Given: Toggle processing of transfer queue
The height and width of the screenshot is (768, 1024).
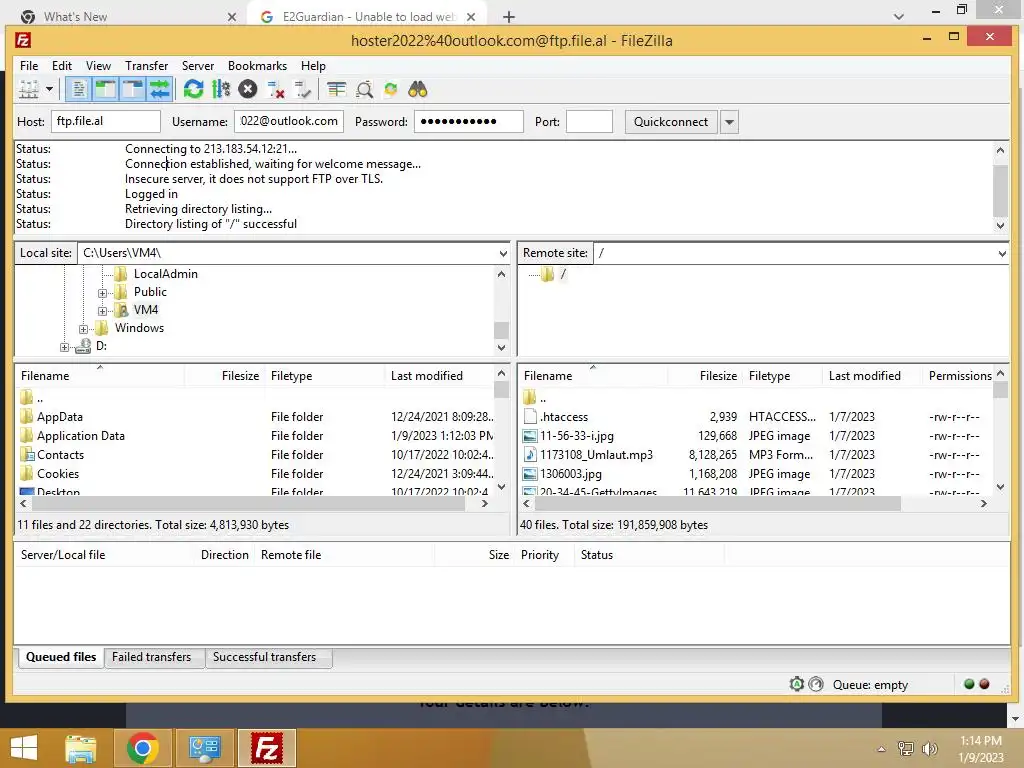Looking at the screenshot, I should (221, 89).
